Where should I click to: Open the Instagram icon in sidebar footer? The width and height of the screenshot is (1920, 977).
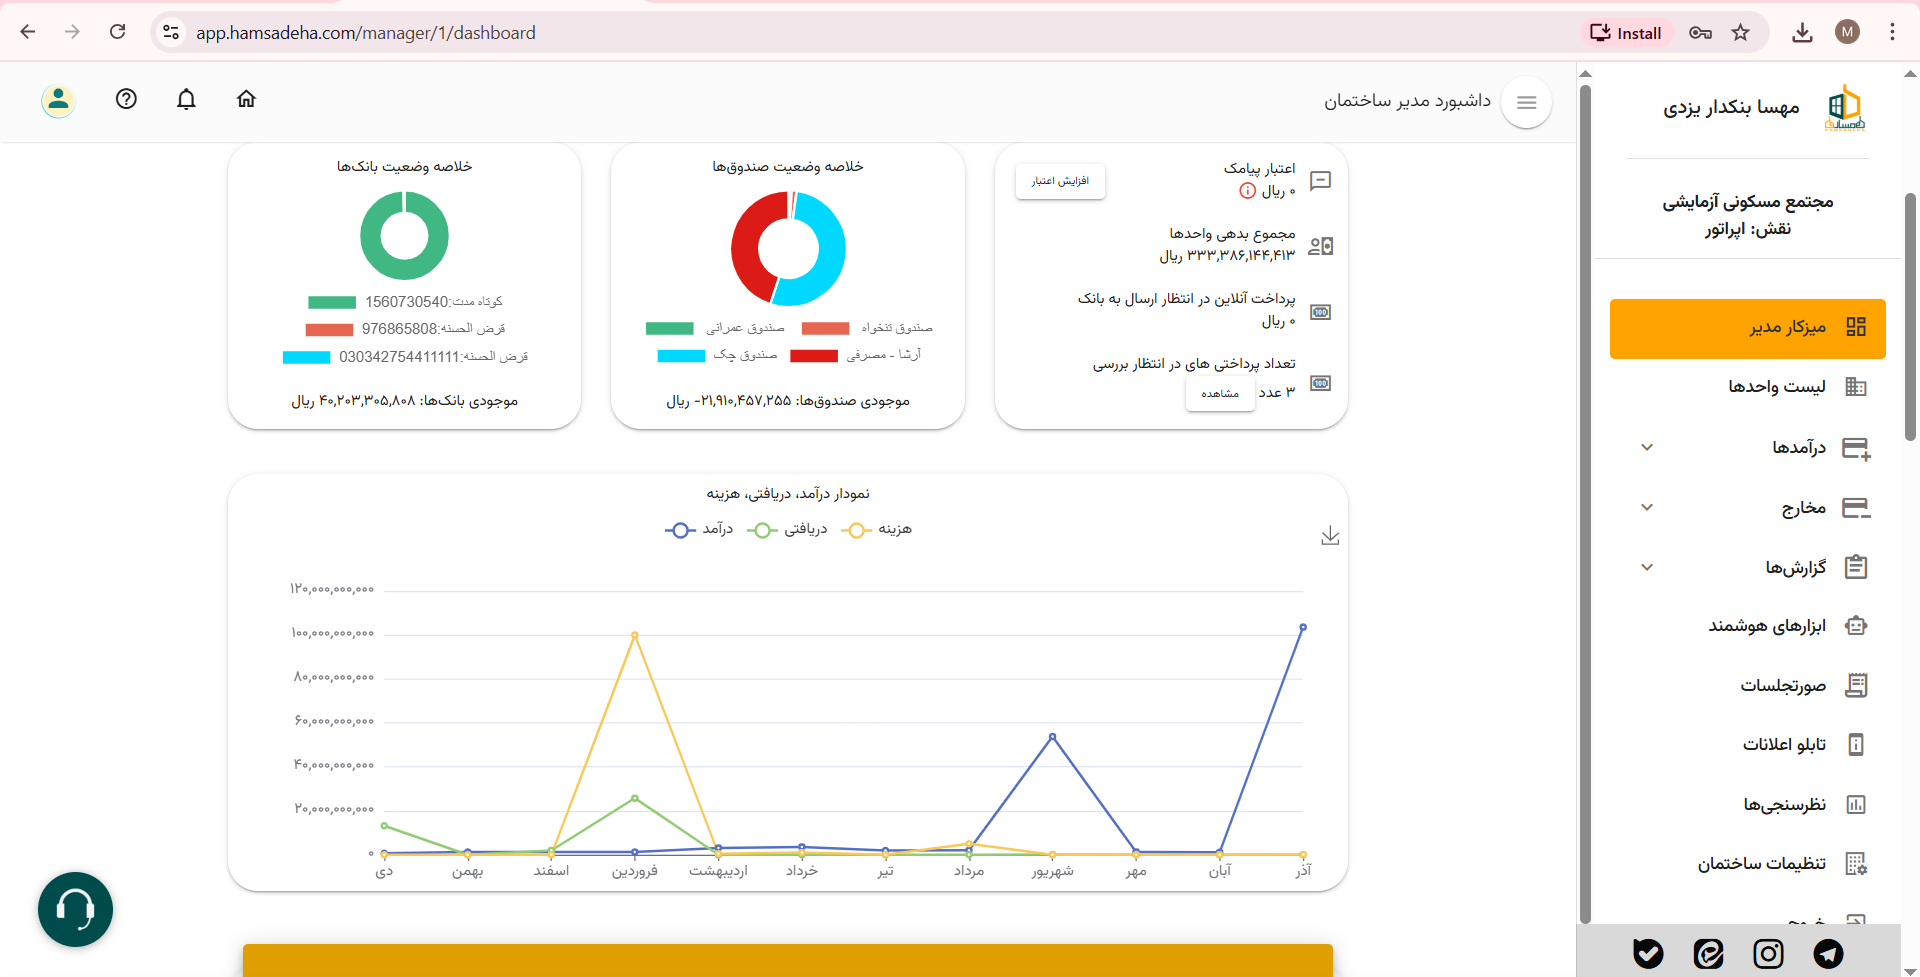tap(1768, 954)
